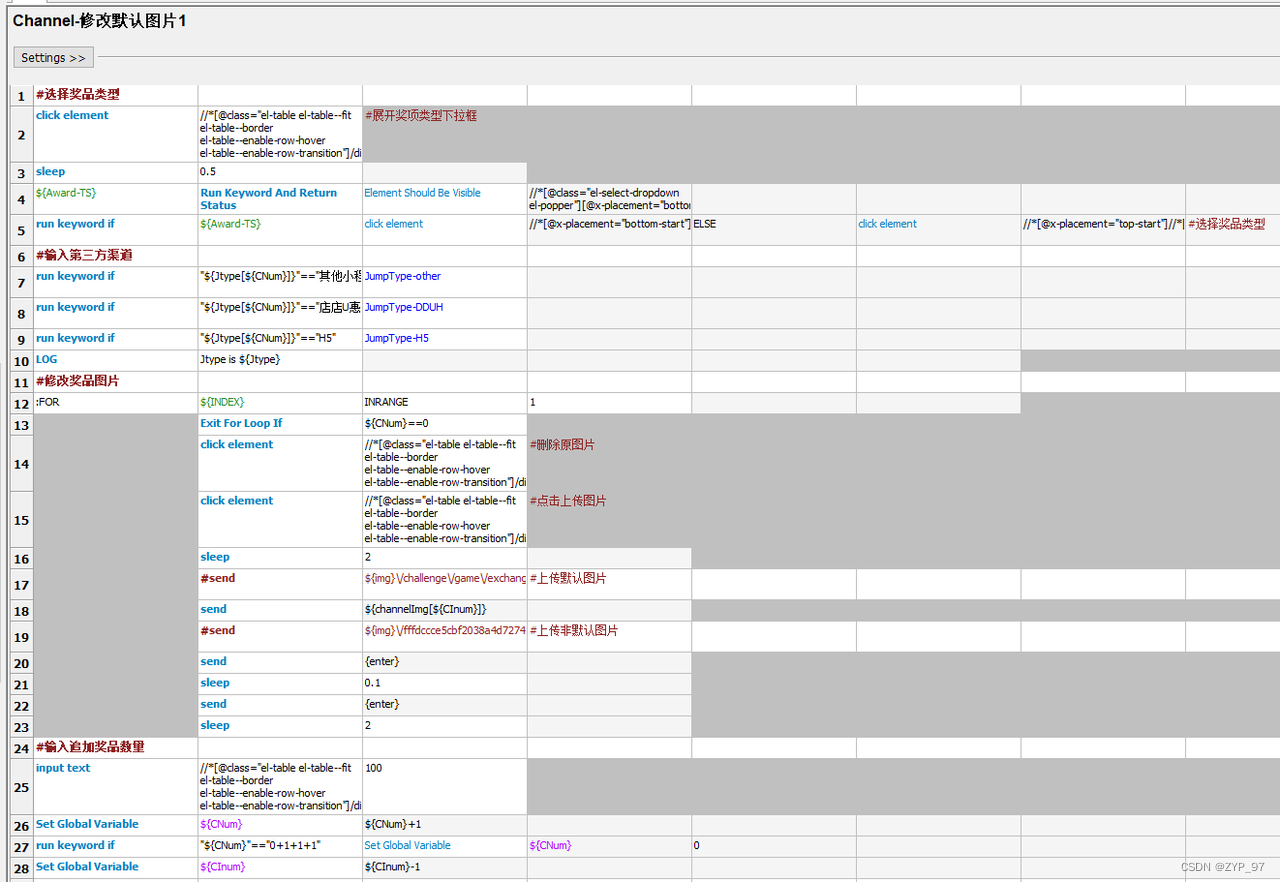Select the 'ELSE' cell in row 5
Image resolution: width=1280 pixels, height=882 pixels.
click(x=774, y=230)
